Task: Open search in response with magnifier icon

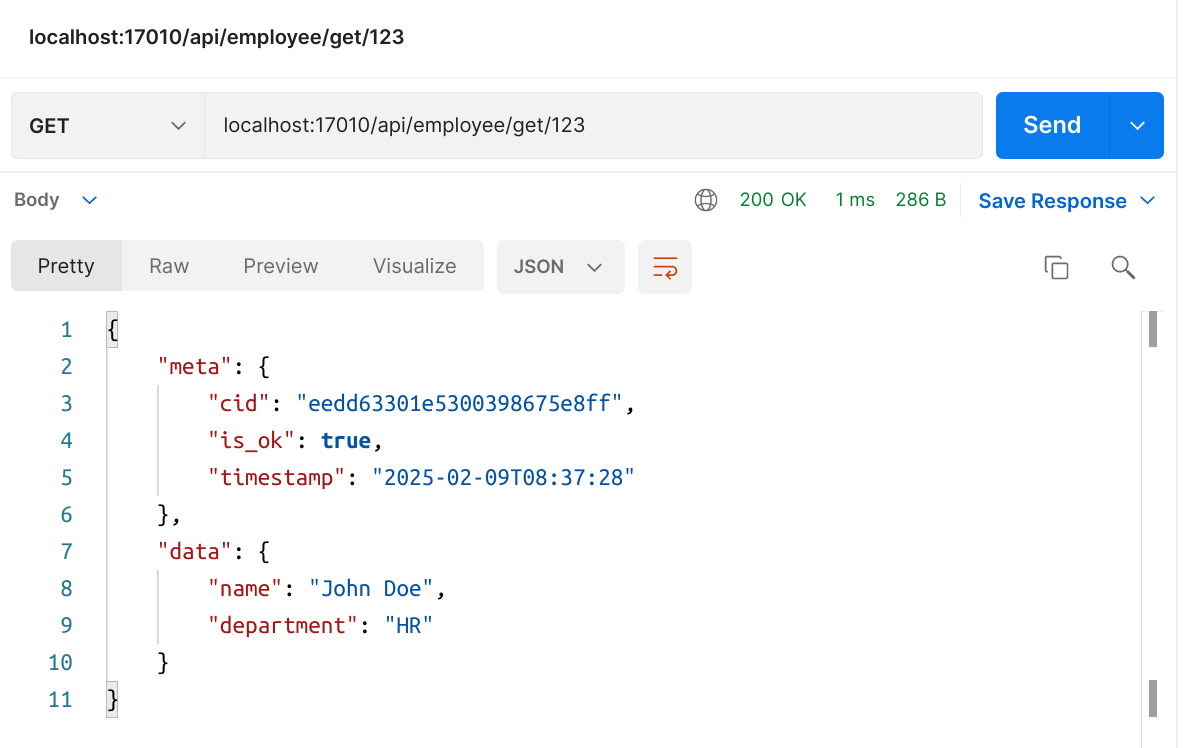Action: pos(1123,267)
